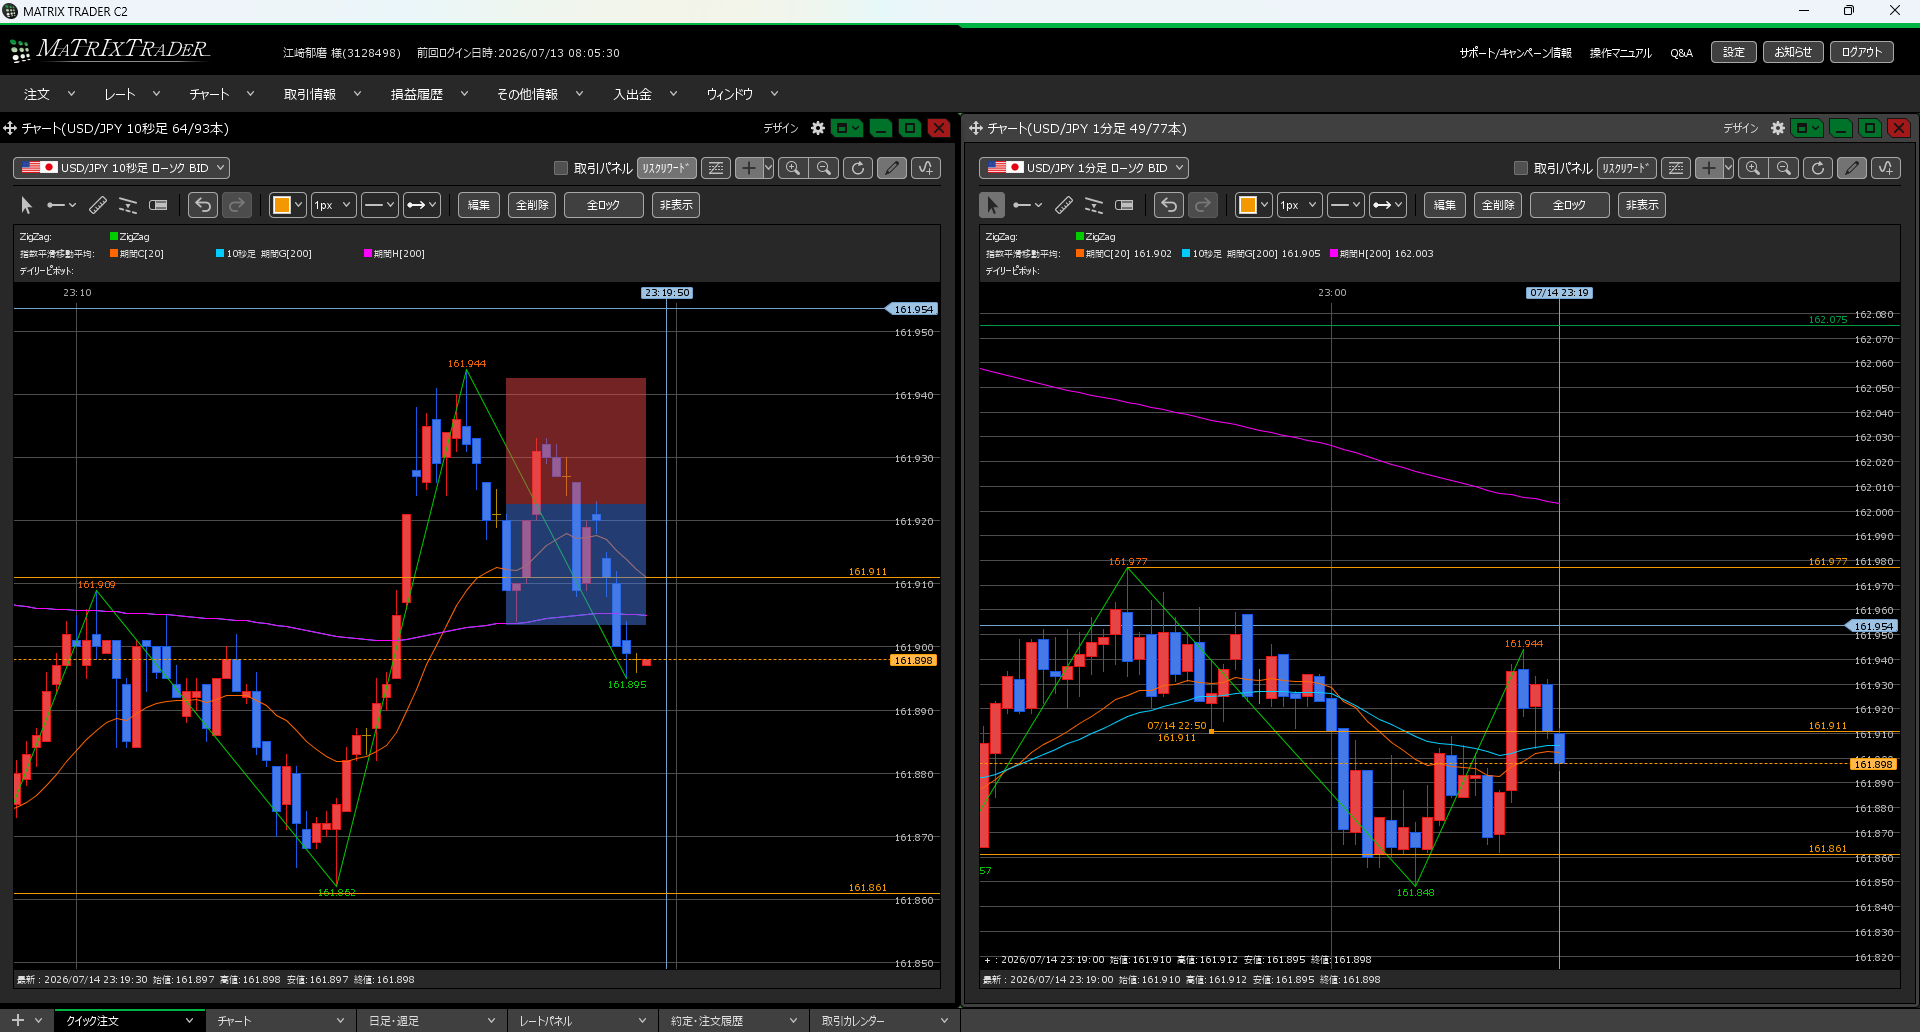
Task: Click 全ロック button in 1分足 chart
Action: click(1569, 205)
